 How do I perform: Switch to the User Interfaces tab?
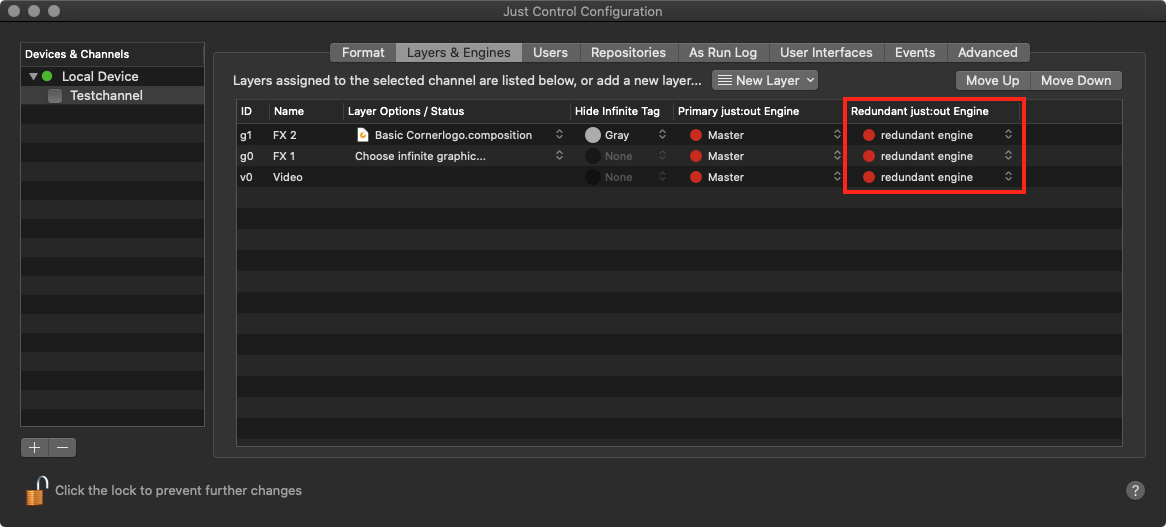[826, 53]
